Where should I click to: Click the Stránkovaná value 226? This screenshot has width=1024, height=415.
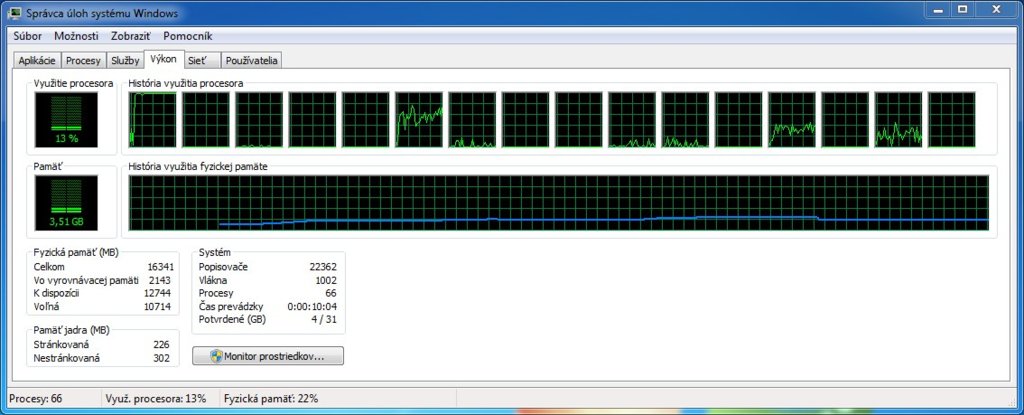161,344
